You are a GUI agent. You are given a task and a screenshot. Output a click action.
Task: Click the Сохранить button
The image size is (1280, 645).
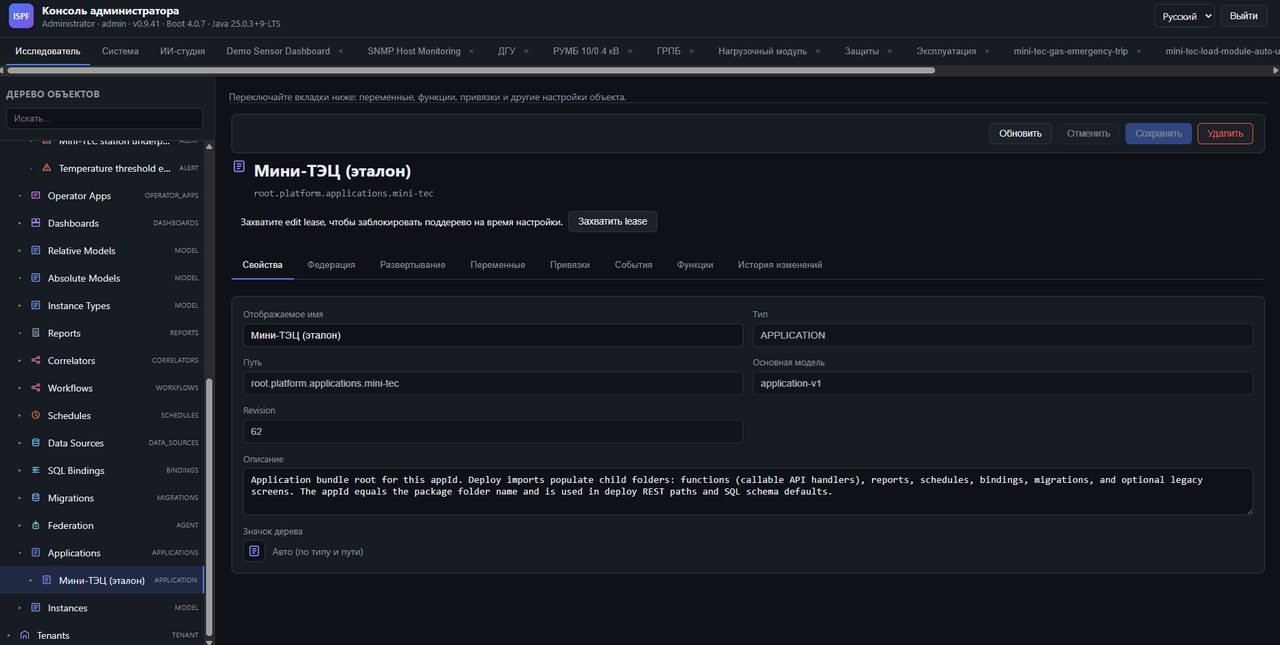pos(1158,133)
